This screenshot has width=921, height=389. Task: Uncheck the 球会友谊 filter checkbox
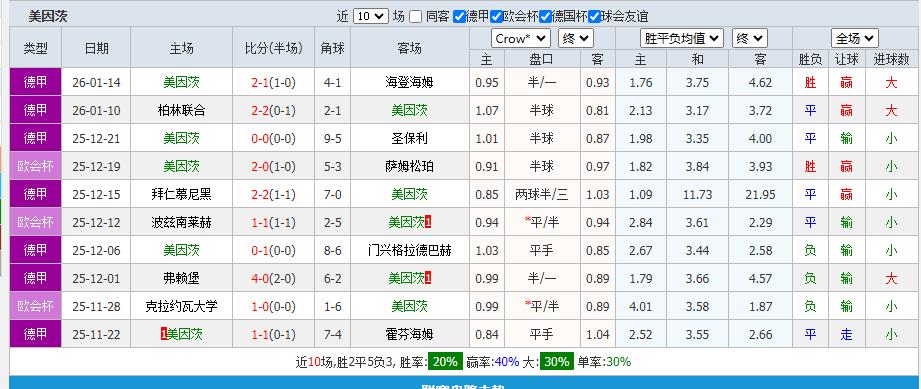[x=594, y=16]
